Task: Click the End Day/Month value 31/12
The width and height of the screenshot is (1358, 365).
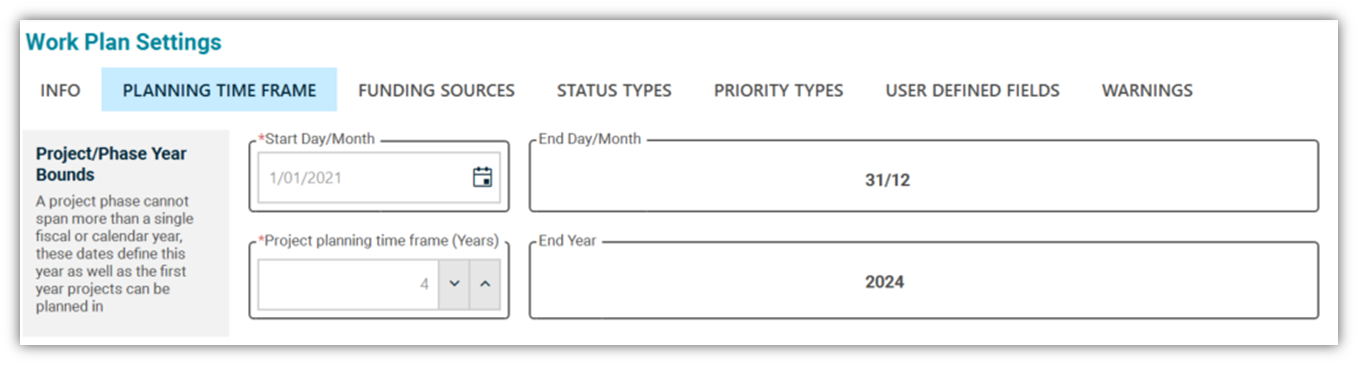Action: 887,181
